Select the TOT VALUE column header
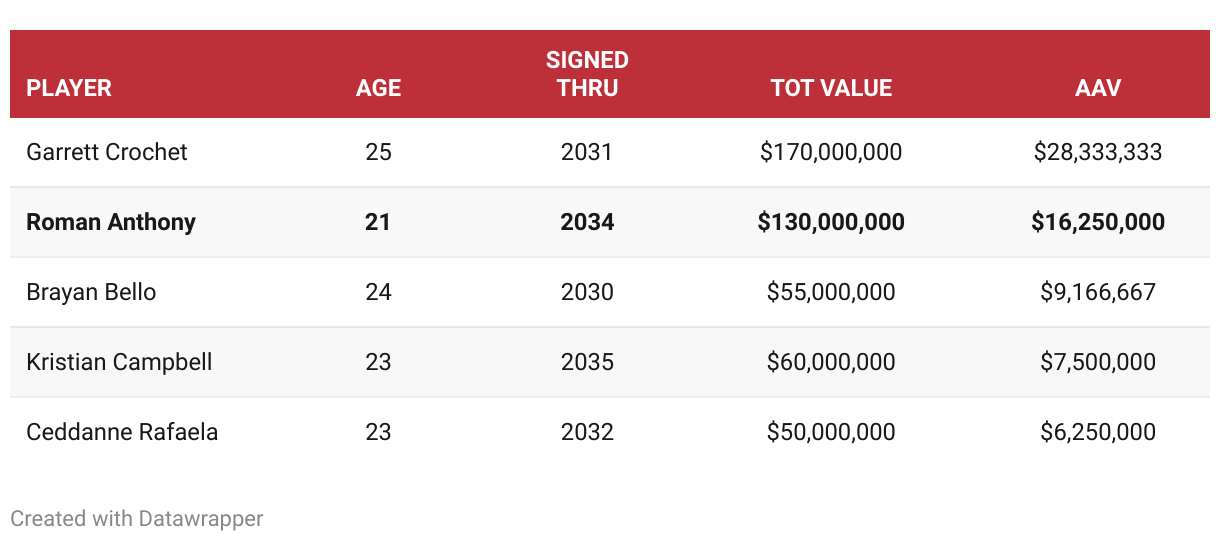The image size is (1220, 542). pos(831,88)
